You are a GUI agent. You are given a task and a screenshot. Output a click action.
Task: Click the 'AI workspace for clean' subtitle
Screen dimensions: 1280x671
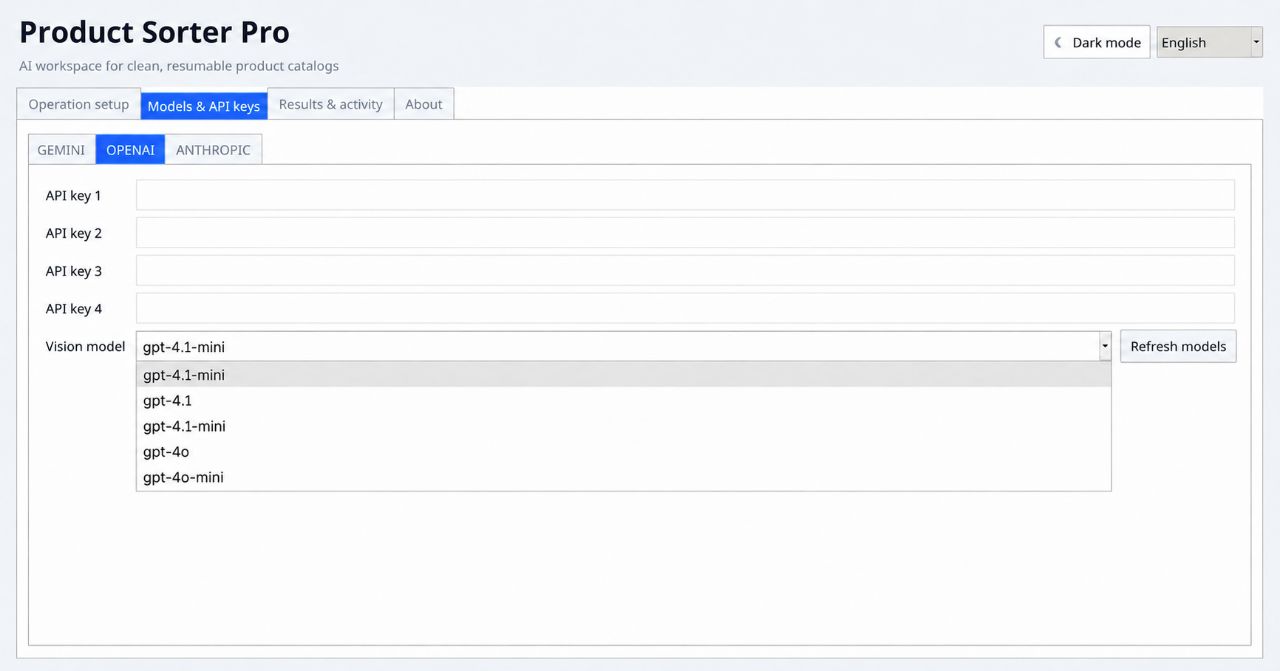tap(179, 66)
